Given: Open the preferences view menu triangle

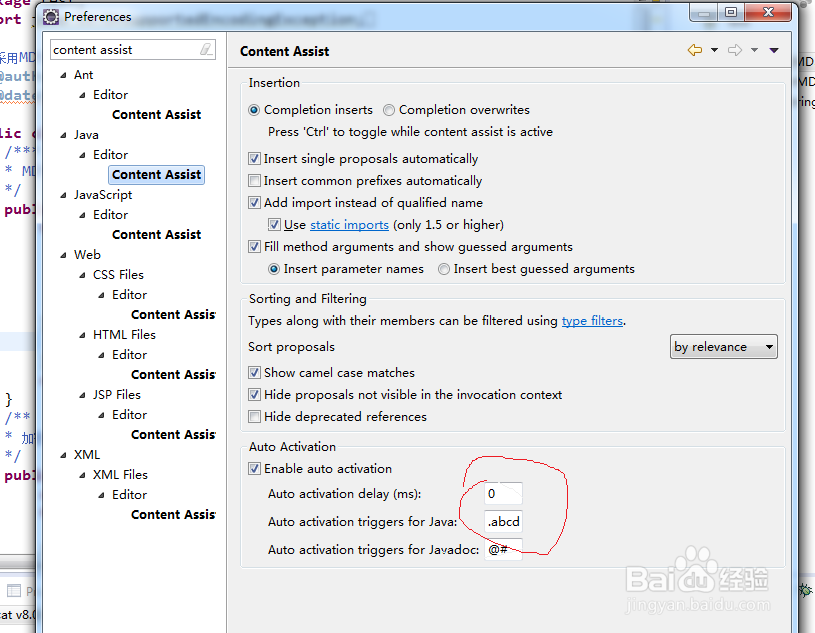Looking at the screenshot, I should (774, 50).
